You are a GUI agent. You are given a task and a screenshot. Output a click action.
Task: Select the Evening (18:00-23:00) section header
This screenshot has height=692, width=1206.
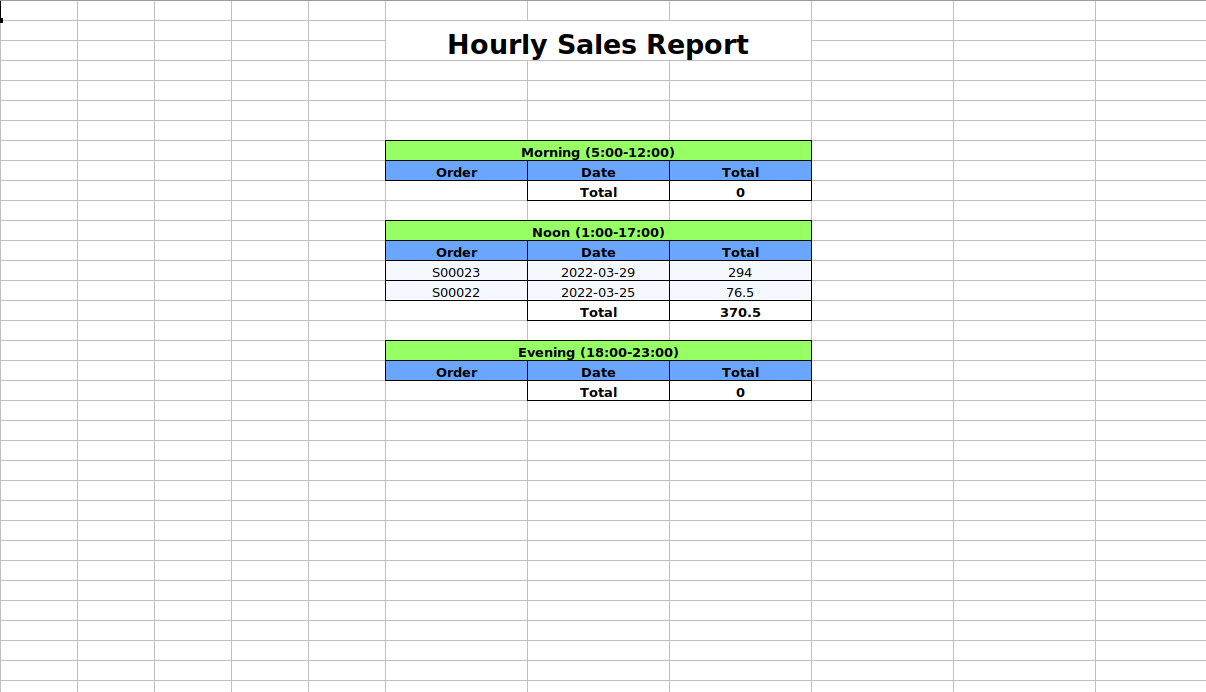(x=598, y=352)
